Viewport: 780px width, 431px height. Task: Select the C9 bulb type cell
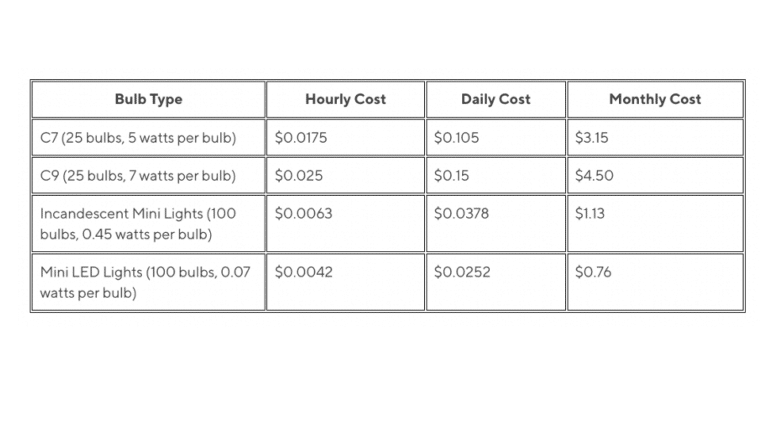[x=138, y=175]
